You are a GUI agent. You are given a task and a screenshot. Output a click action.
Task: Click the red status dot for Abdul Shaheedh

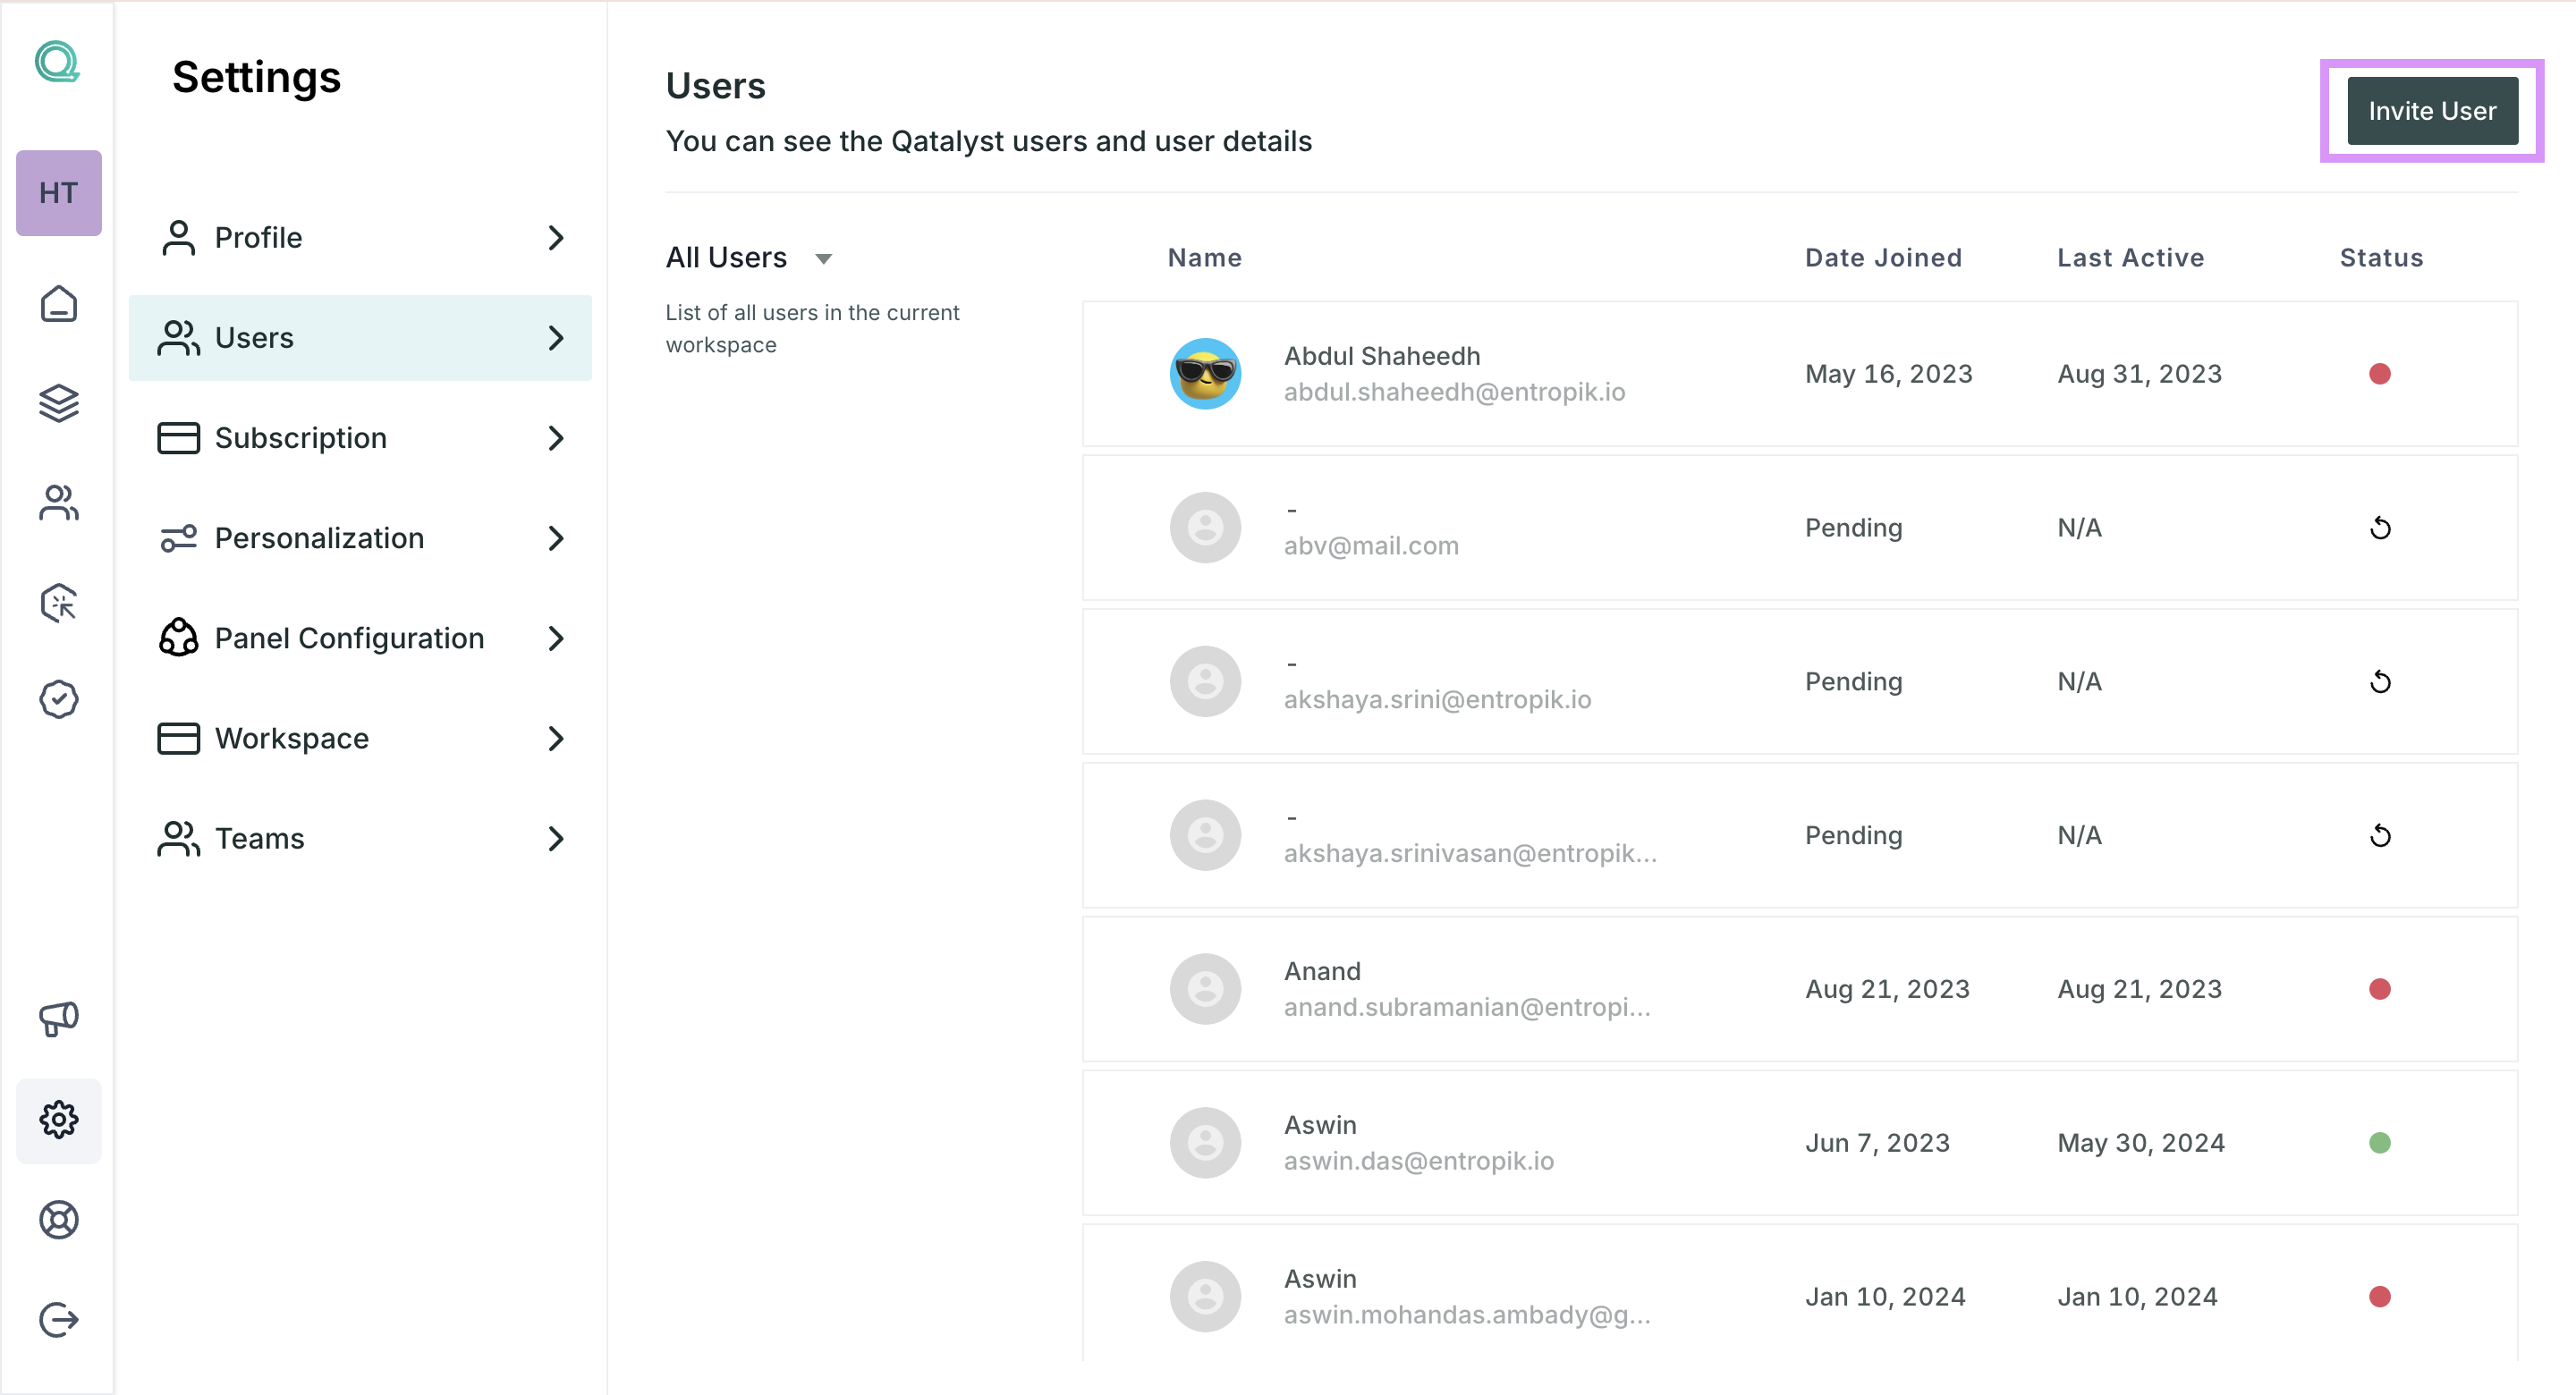tap(2380, 374)
